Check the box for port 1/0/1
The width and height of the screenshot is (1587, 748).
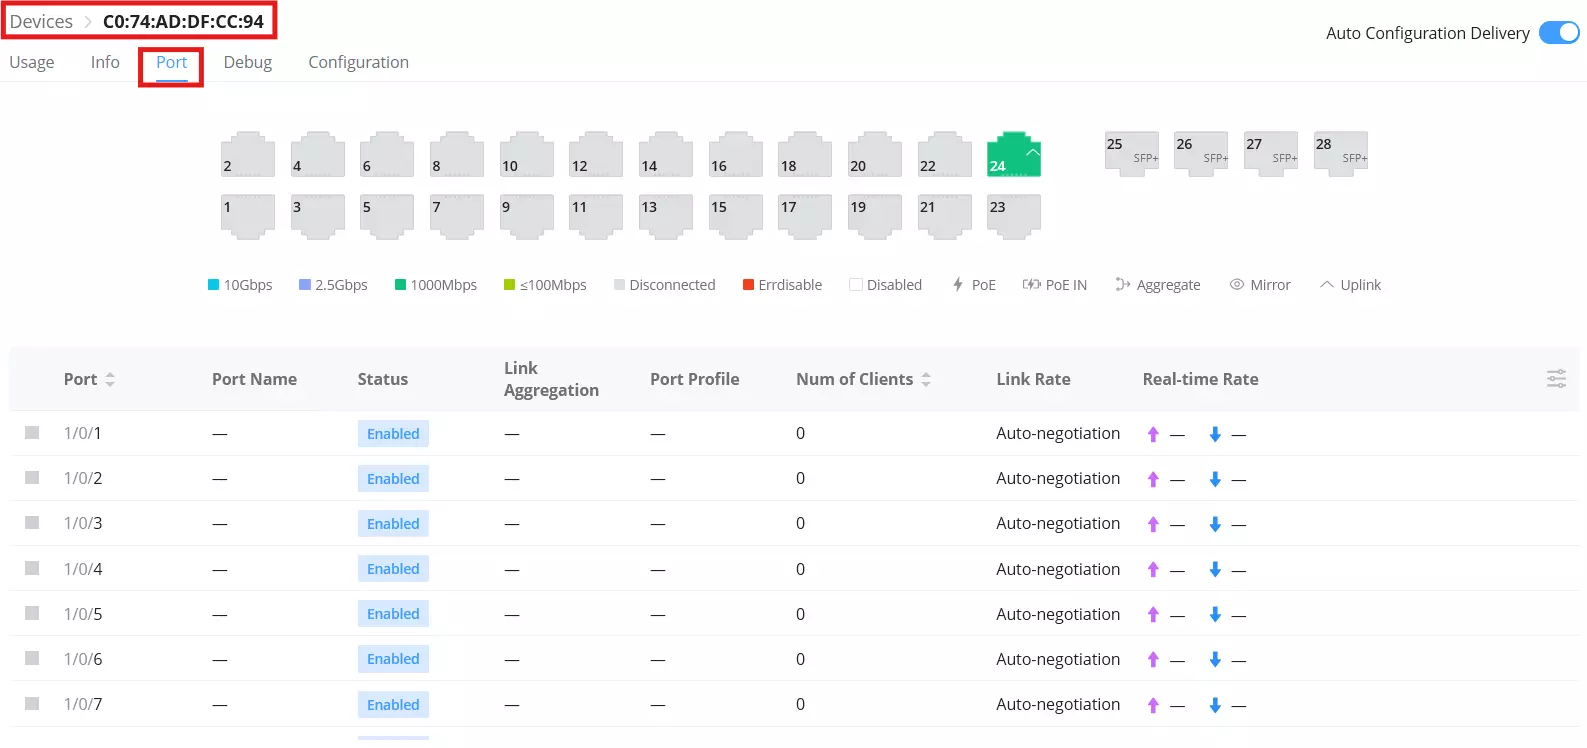click(x=32, y=433)
